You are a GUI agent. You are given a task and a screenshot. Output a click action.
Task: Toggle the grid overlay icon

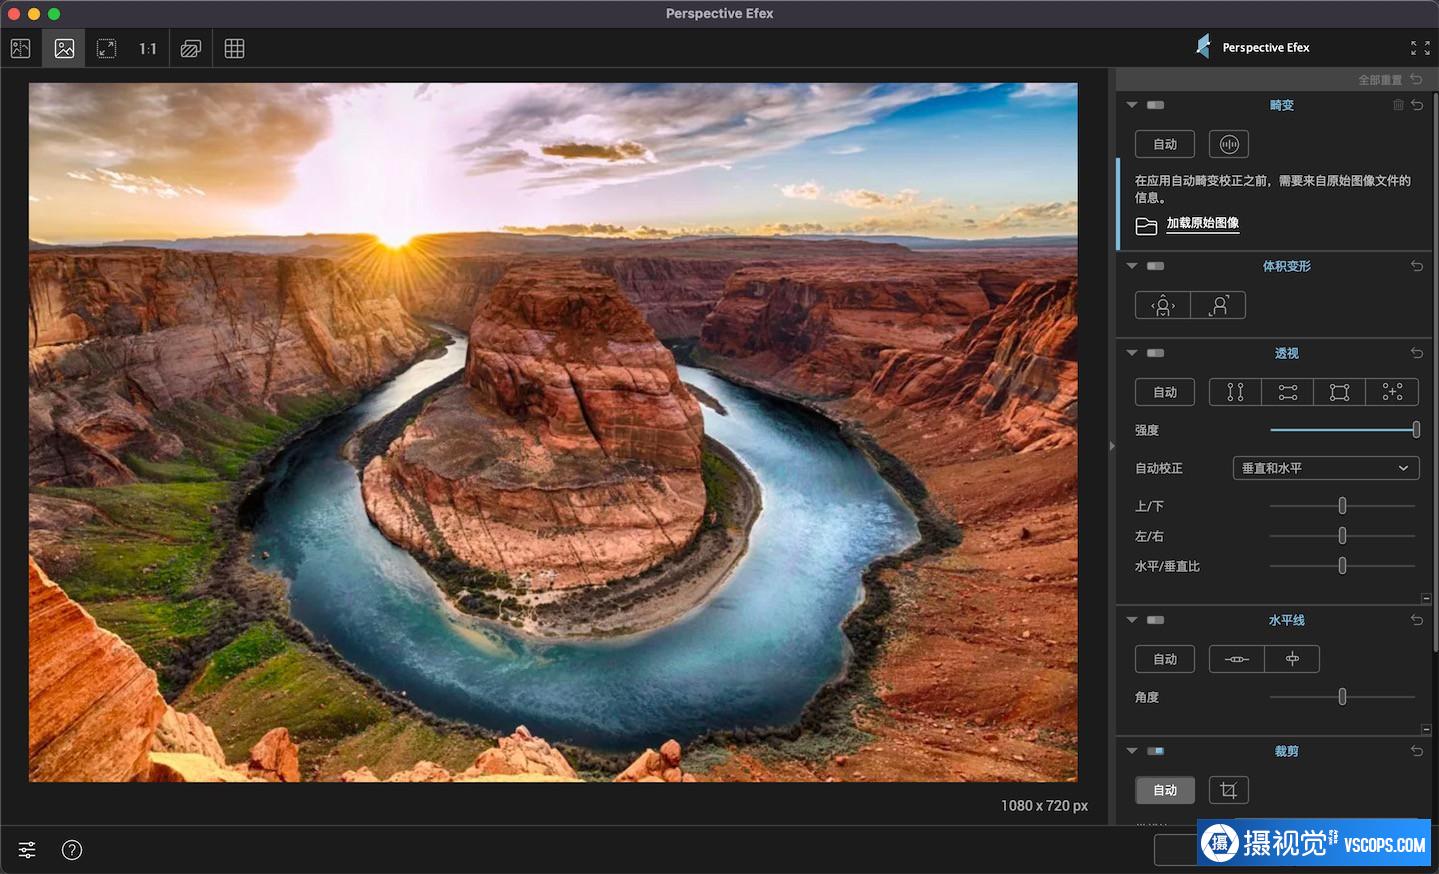234,48
